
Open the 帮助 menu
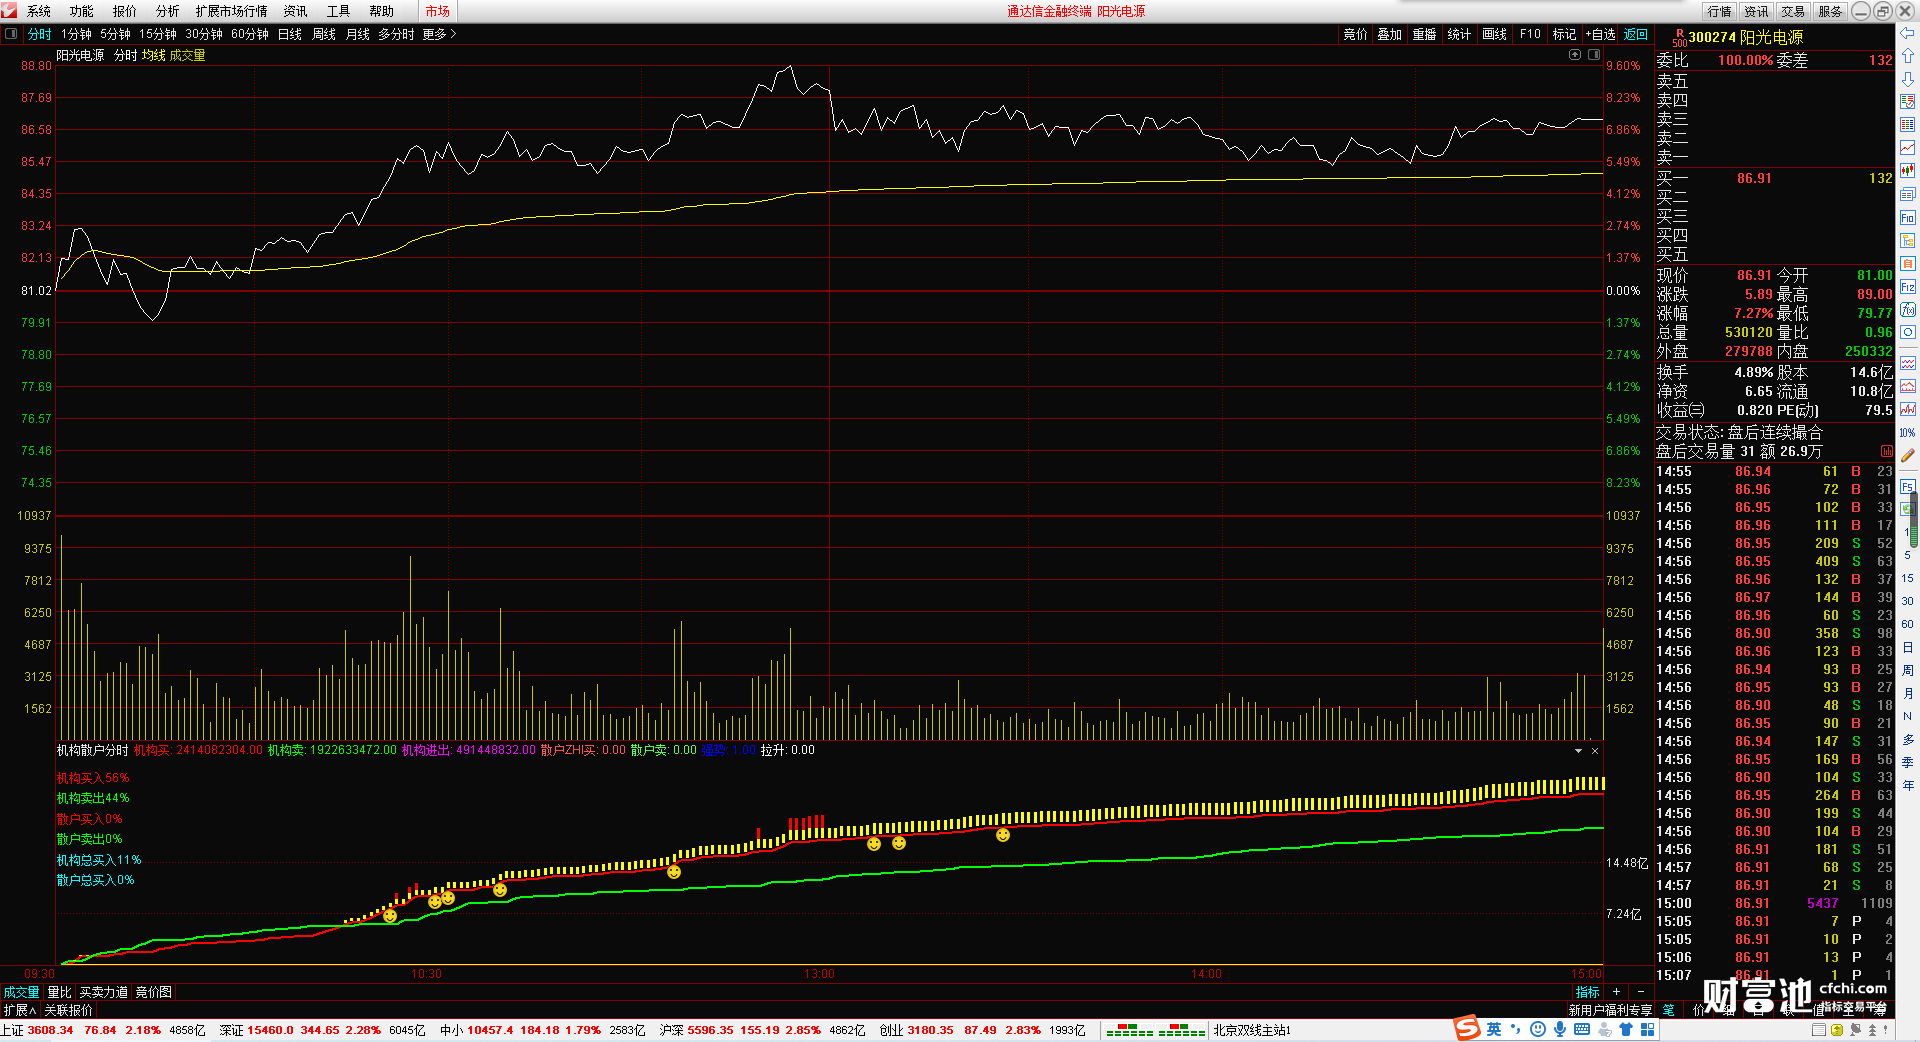[x=382, y=11]
